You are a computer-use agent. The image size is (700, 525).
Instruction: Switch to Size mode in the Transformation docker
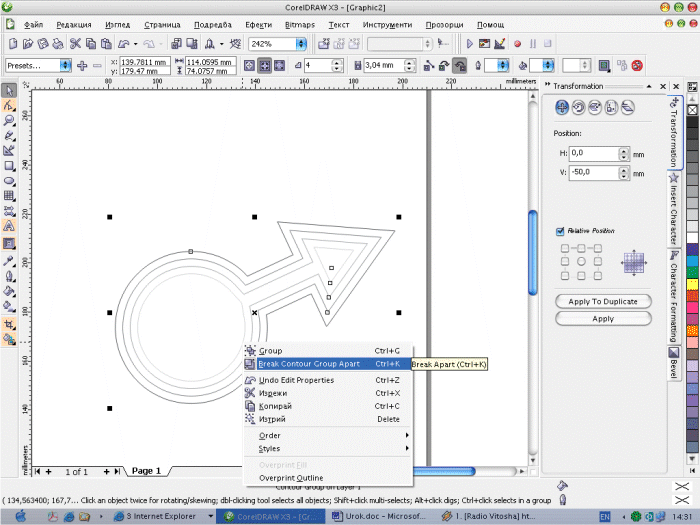[611, 107]
